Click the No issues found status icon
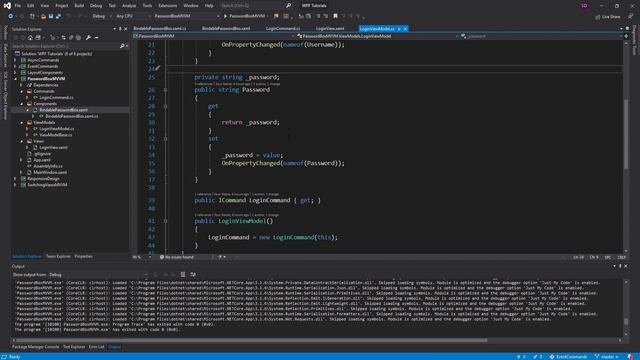 tap(162, 257)
